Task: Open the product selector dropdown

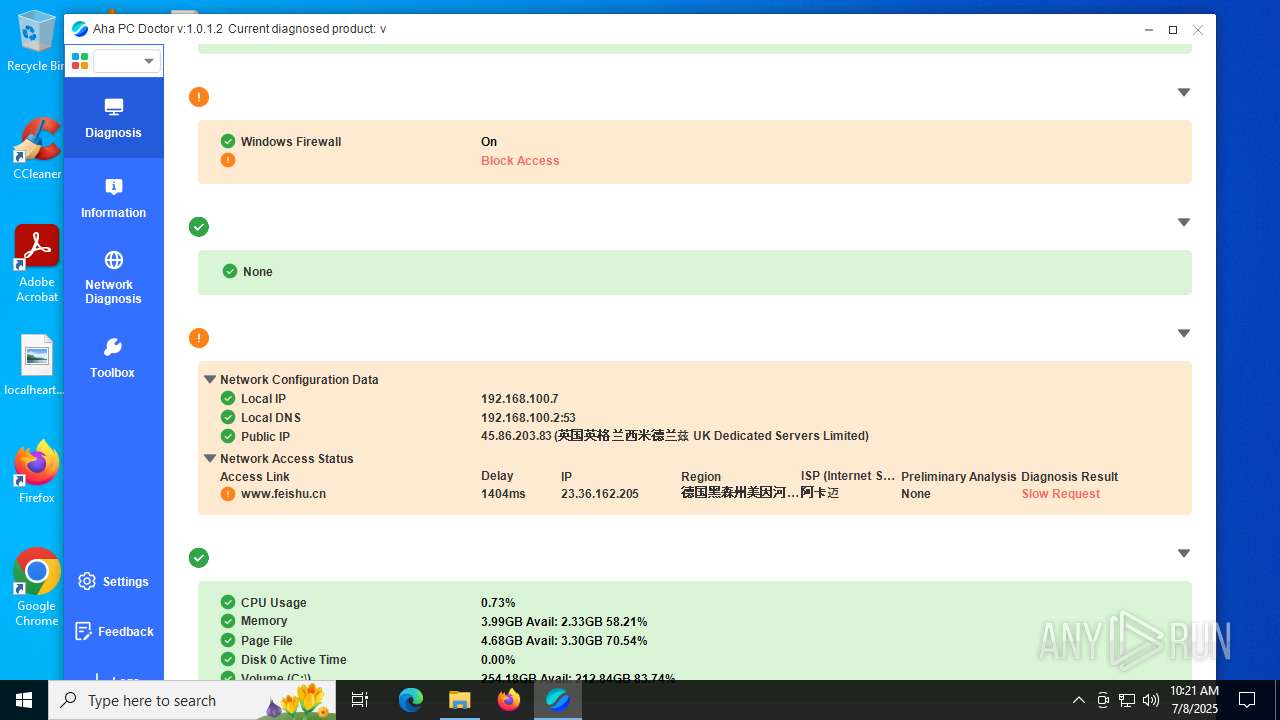Action: 127,61
